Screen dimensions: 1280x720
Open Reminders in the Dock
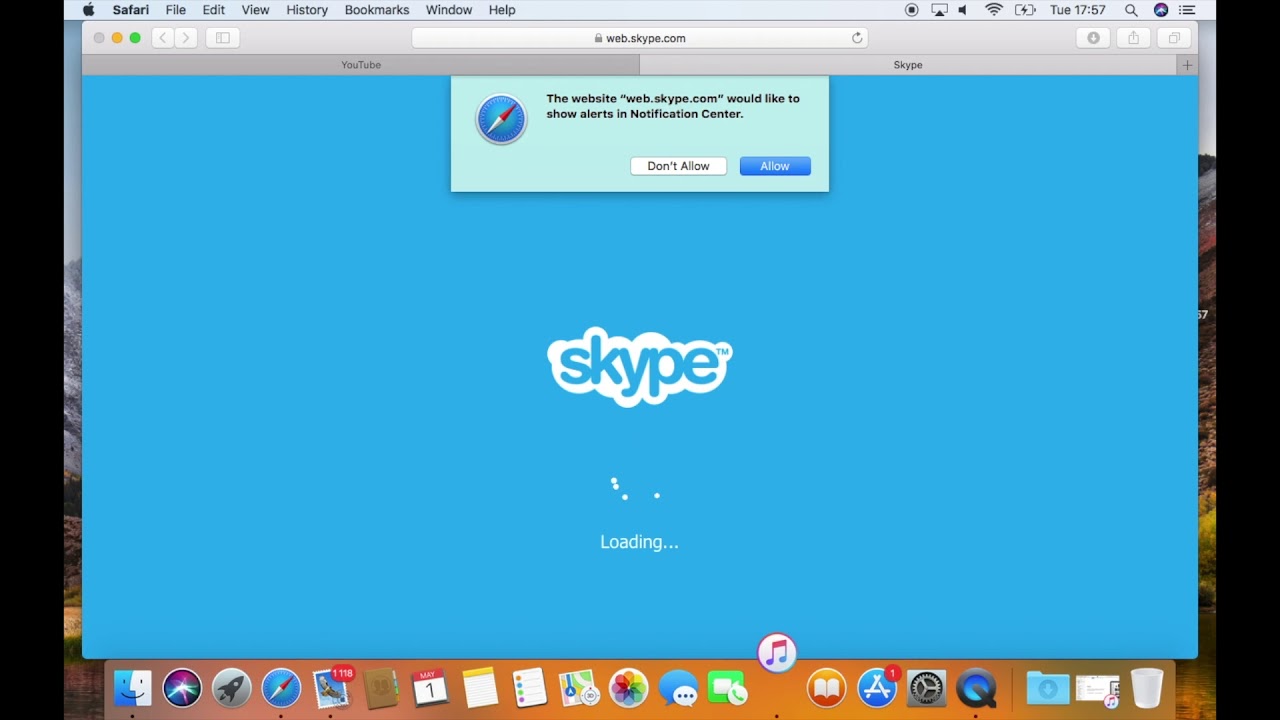click(x=529, y=689)
